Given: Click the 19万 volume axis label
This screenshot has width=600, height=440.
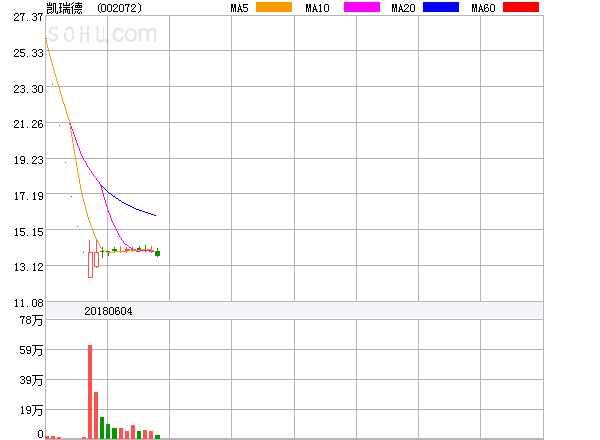Looking at the screenshot, I should tap(31, 410).
